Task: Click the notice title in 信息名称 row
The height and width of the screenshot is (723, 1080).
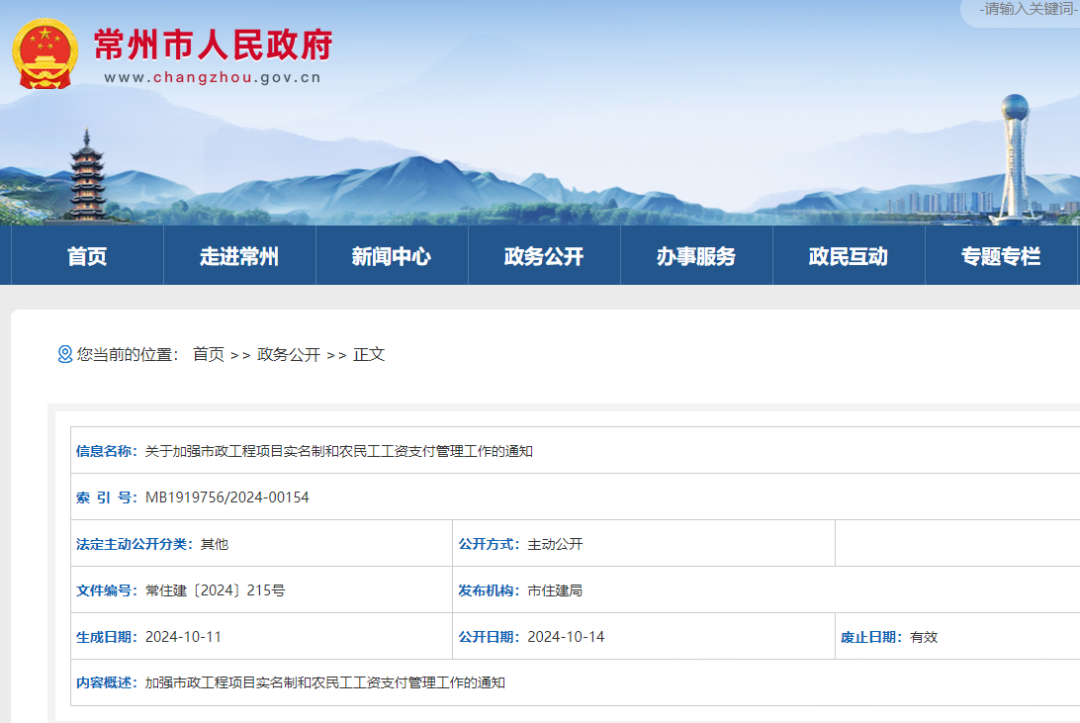Action: coord(339,451)
